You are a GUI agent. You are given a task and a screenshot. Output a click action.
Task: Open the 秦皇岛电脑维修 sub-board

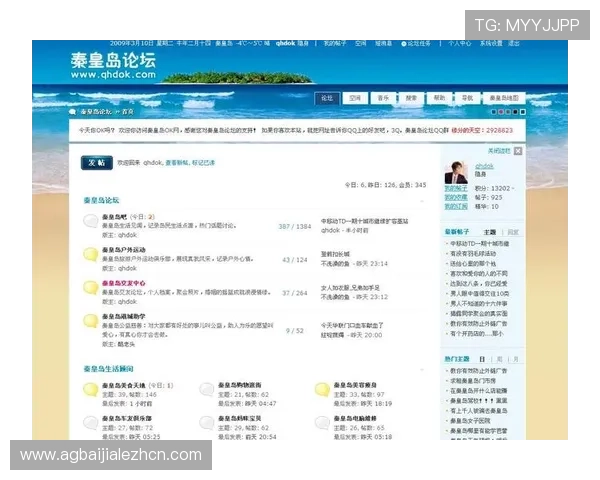(355, 418)
